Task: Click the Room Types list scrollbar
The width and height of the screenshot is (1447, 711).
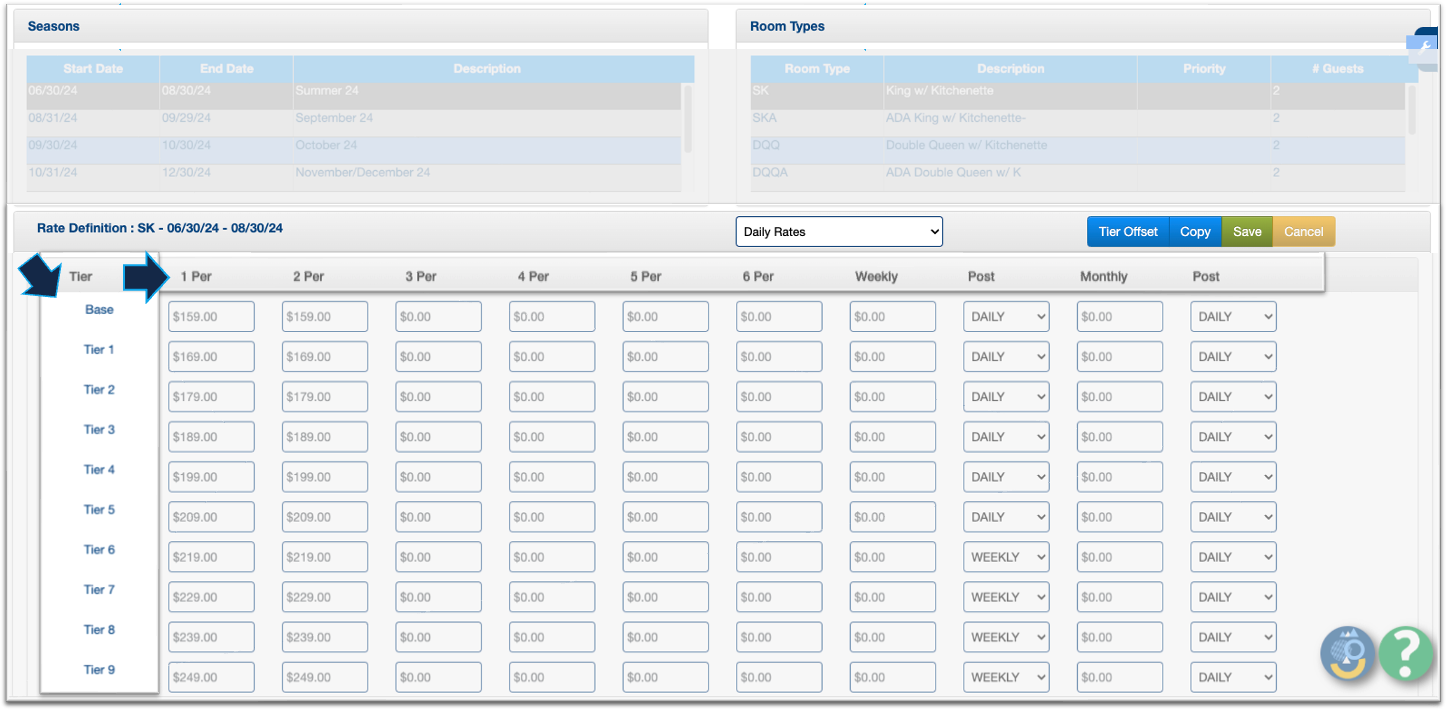Action: coord(1411,109)
